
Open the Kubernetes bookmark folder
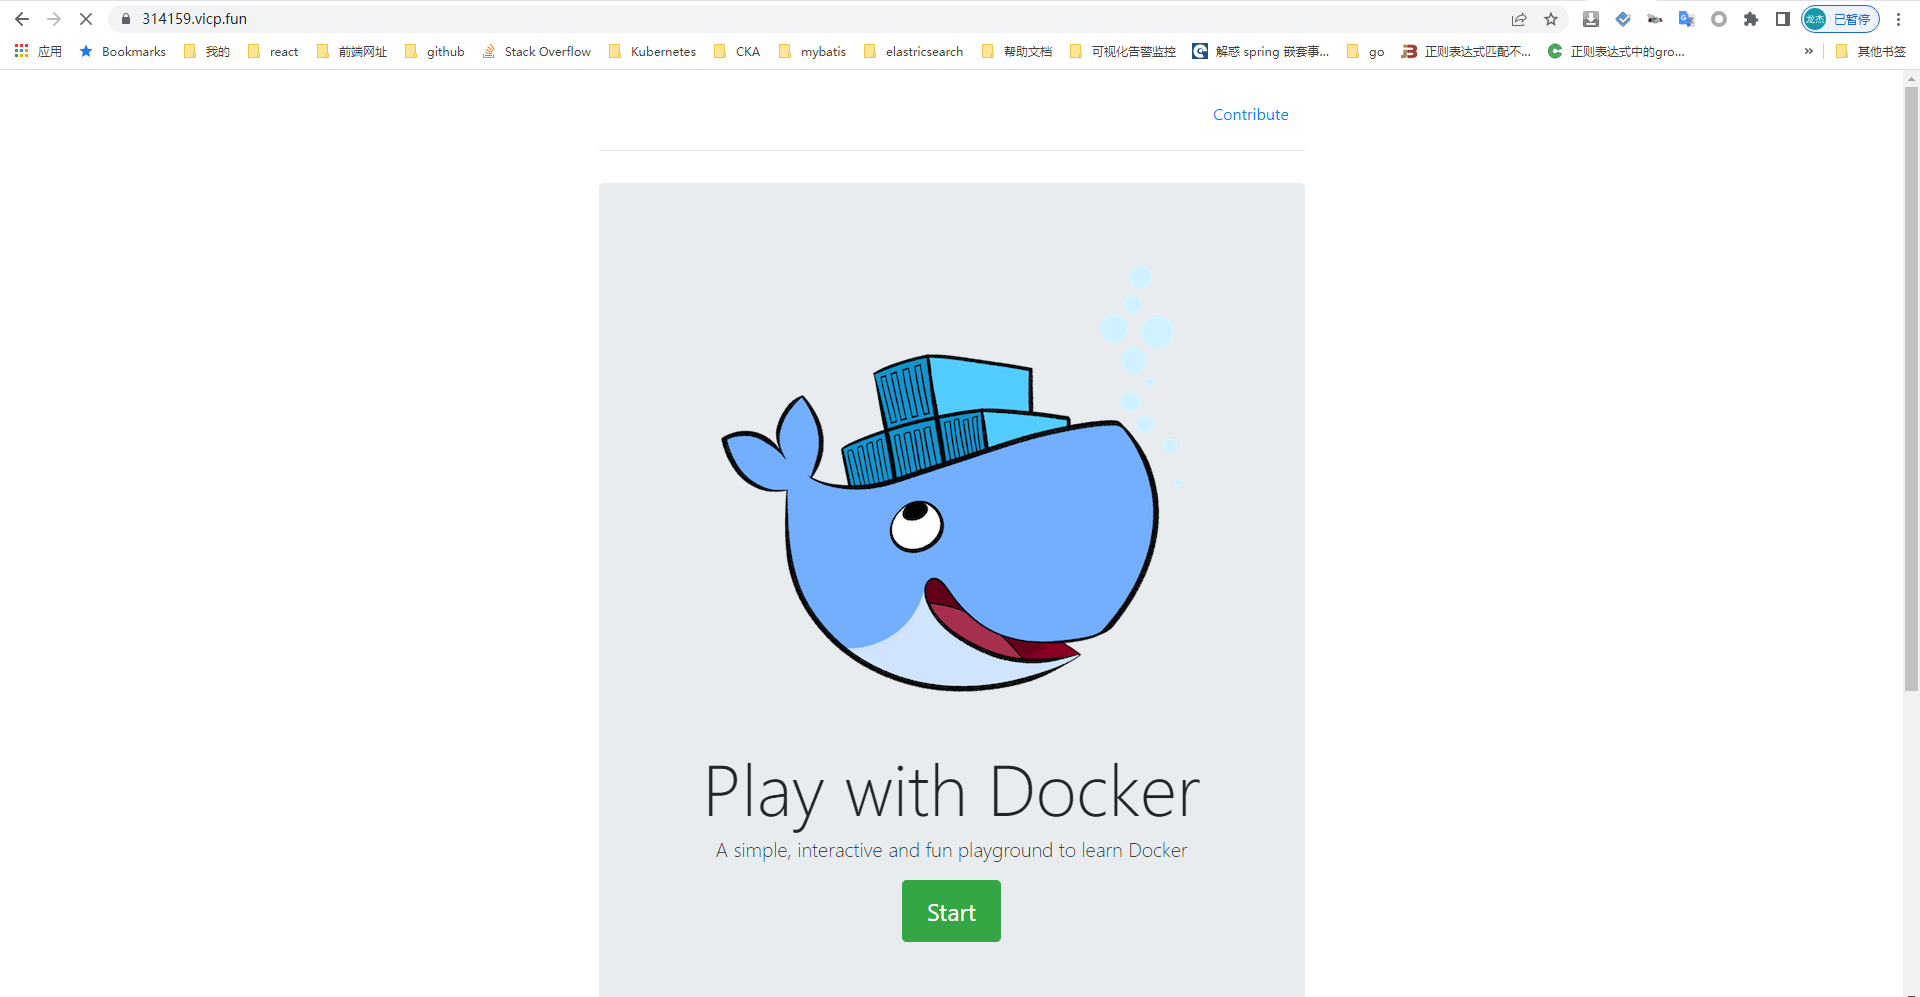[652, 51]
